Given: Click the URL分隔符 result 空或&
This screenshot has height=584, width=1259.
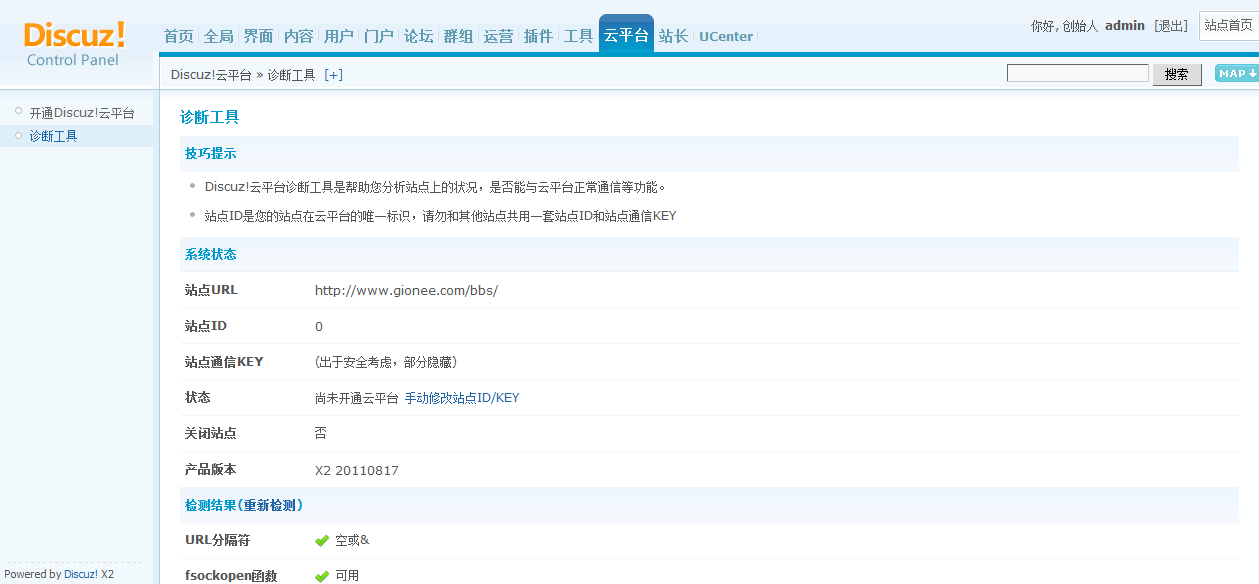Looking at the screenshot, I should 352,541.
